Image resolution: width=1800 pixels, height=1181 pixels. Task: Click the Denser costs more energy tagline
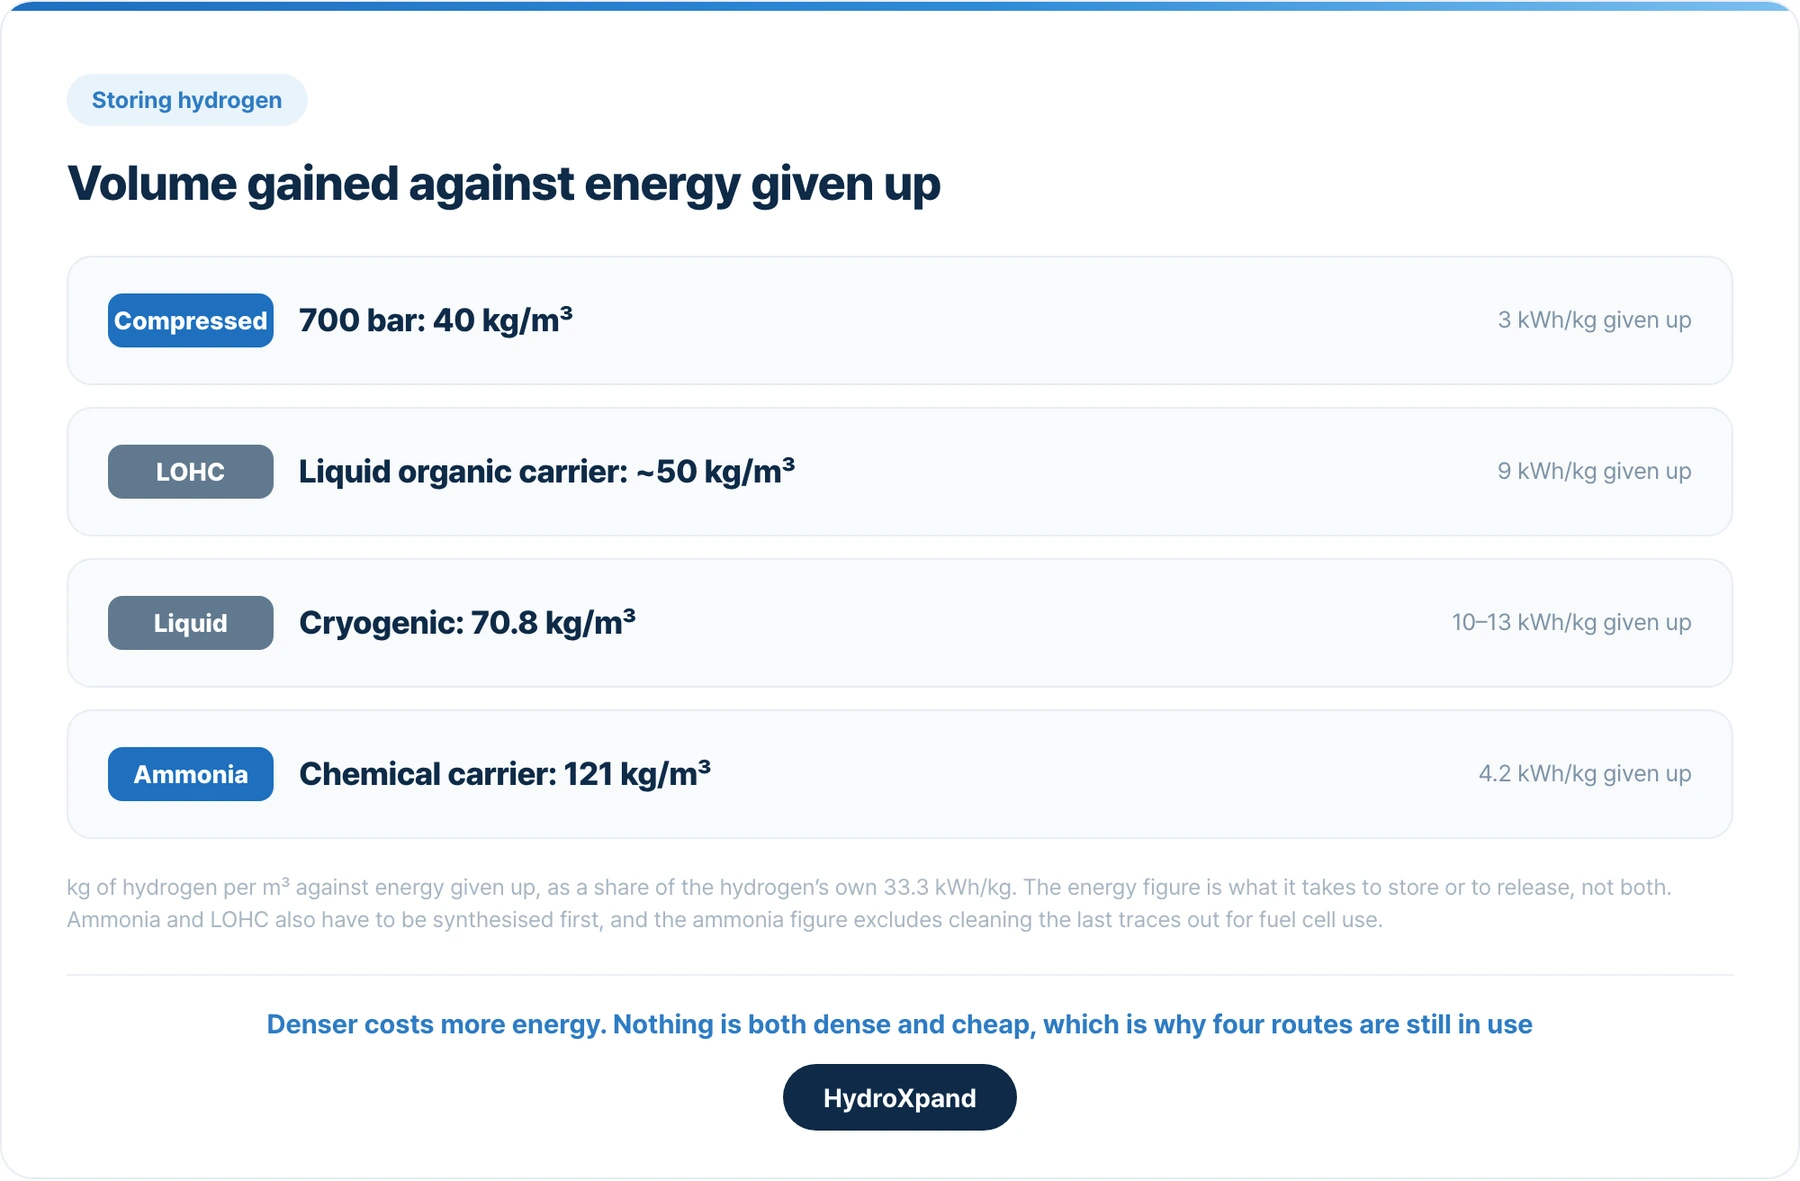coord(900,1024)
